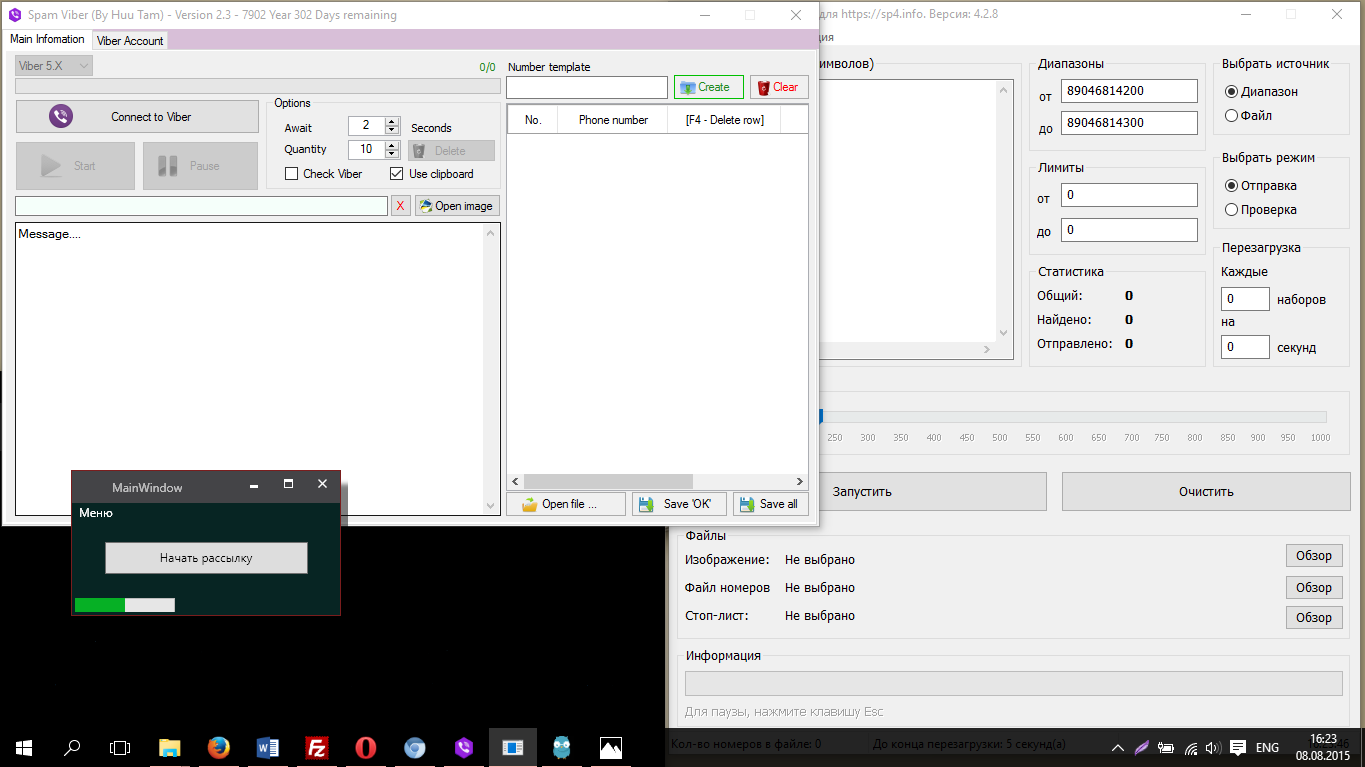
Task: Select the Отправка mode radio button
Action: point(1232,185)
